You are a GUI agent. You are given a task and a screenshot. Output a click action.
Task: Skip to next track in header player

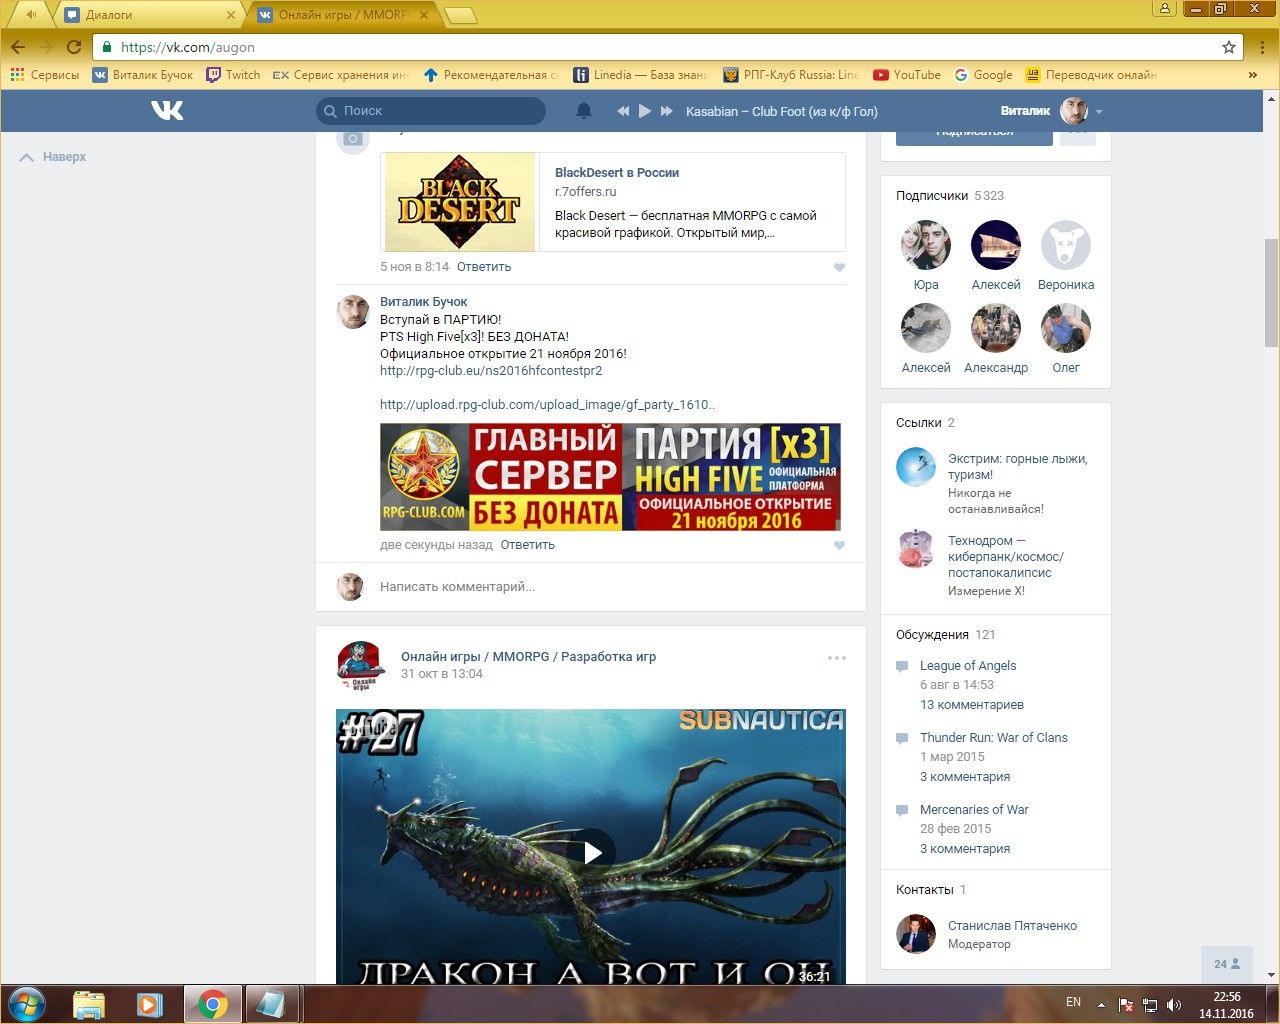(x=667, y=111)
